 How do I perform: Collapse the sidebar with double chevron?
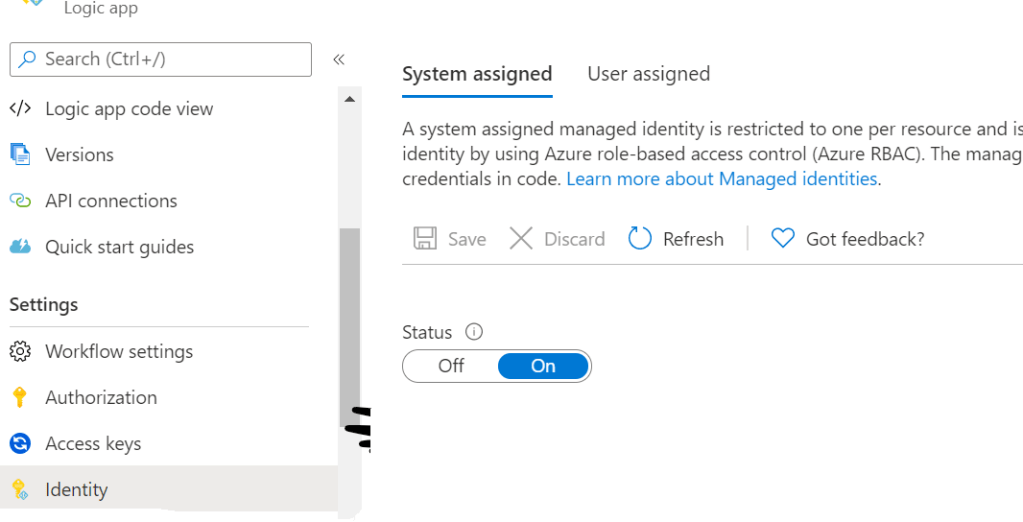[x=338, y=59]
